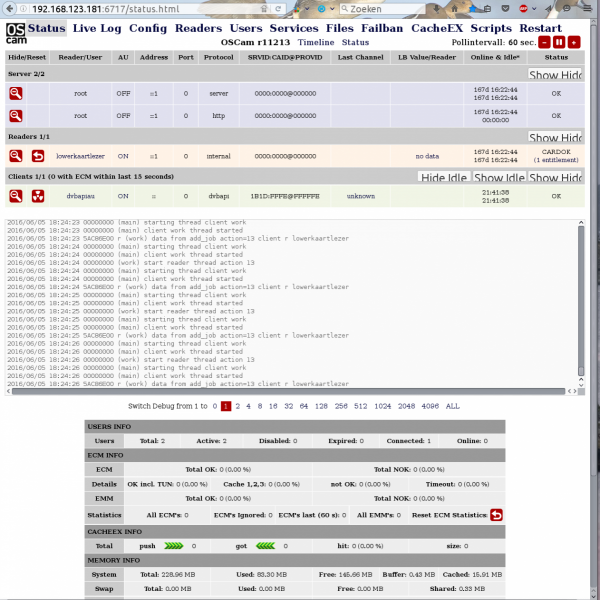600x600 pixels.
Task: Click the log panel vertical scrollbar
Action: coord(580,300)
